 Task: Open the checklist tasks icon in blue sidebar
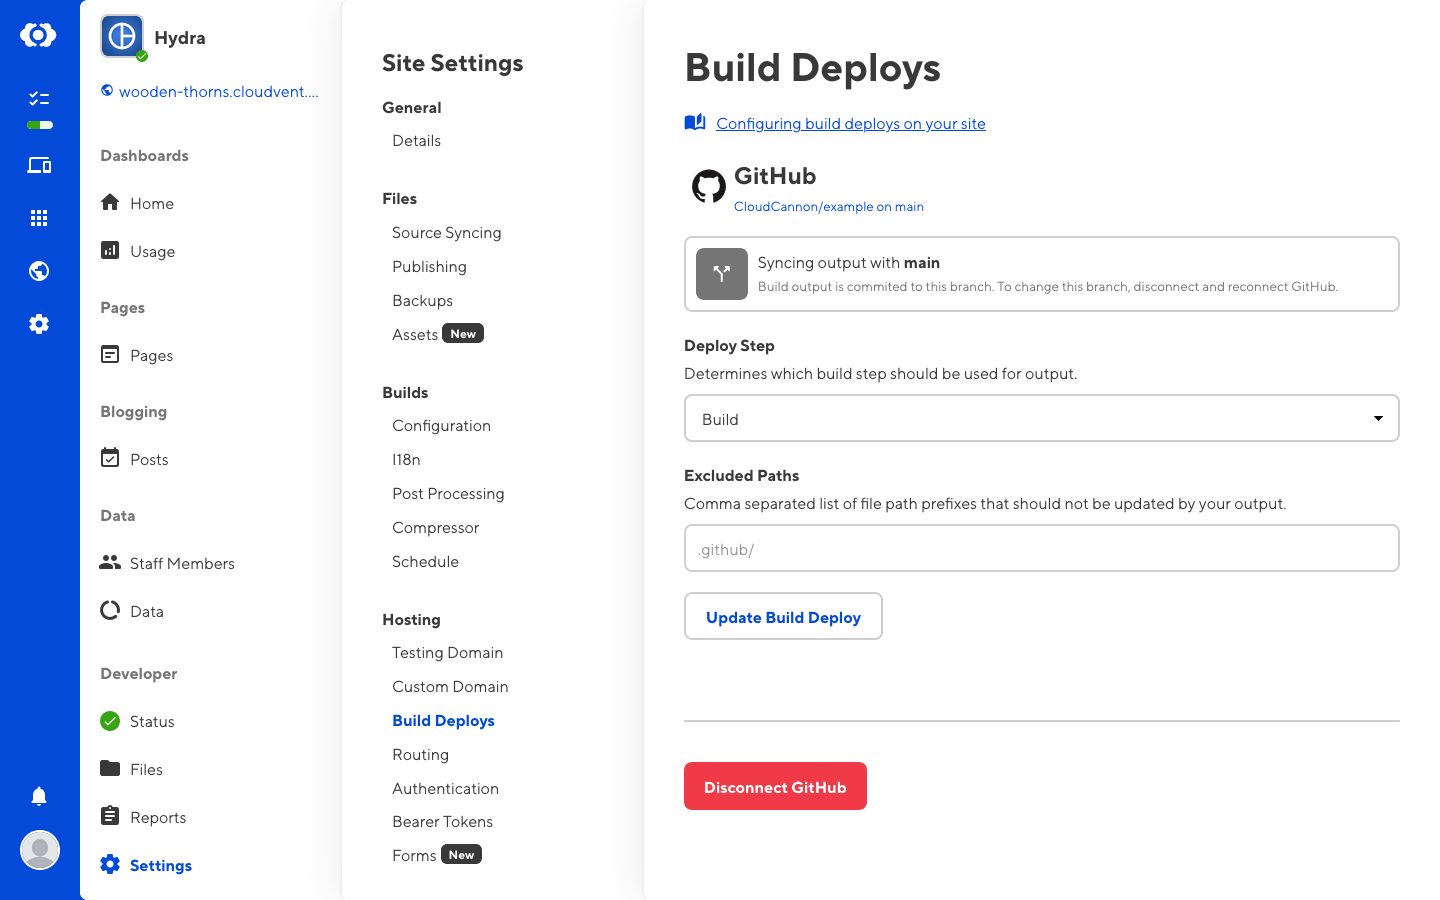click(39, 98)
